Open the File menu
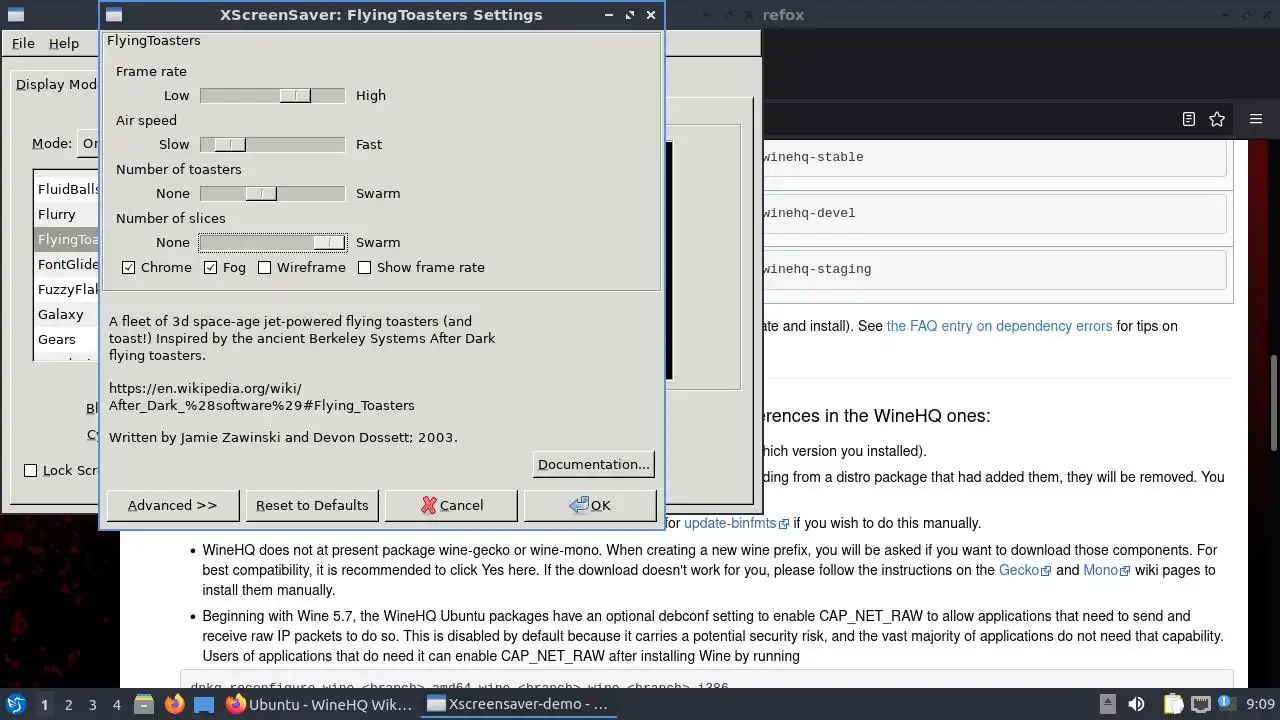Screen dimensions: 1280x720 click(23, 43)
